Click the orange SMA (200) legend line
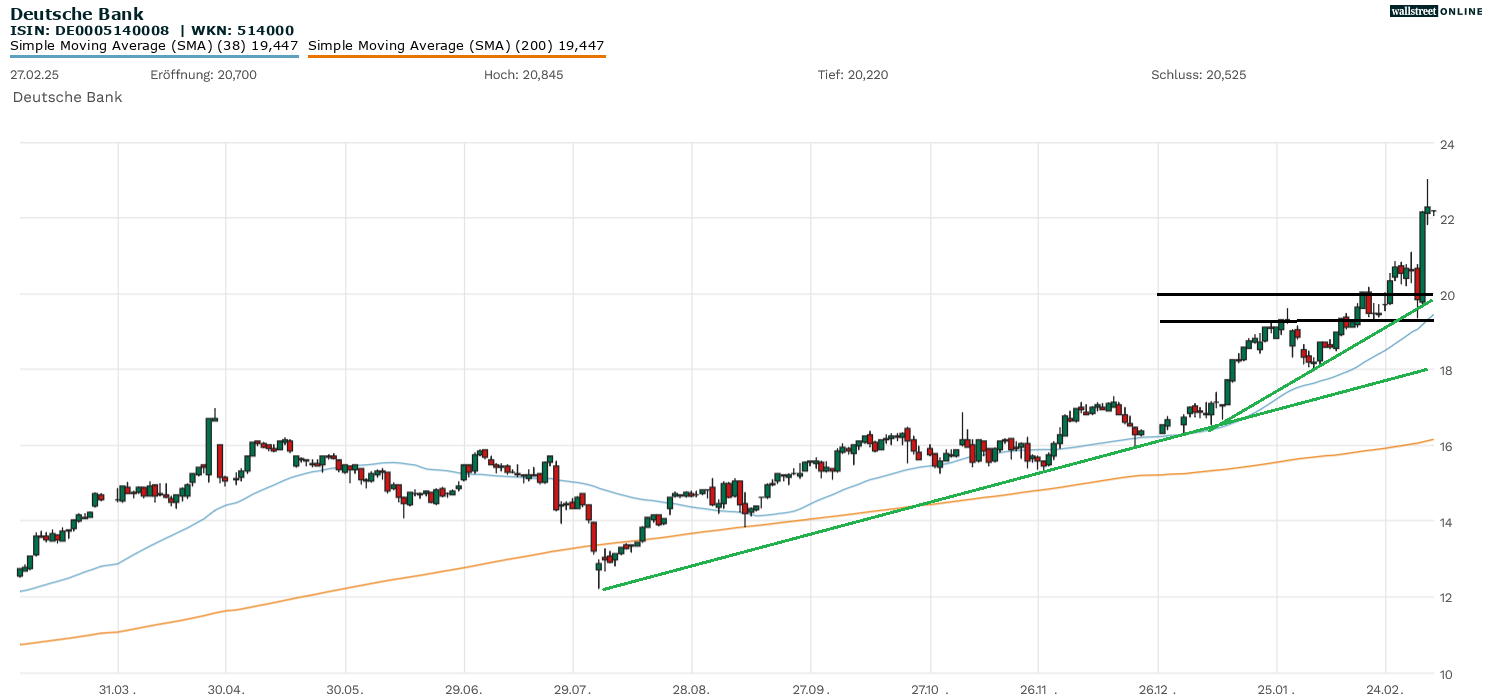 (x=456, y=56)
